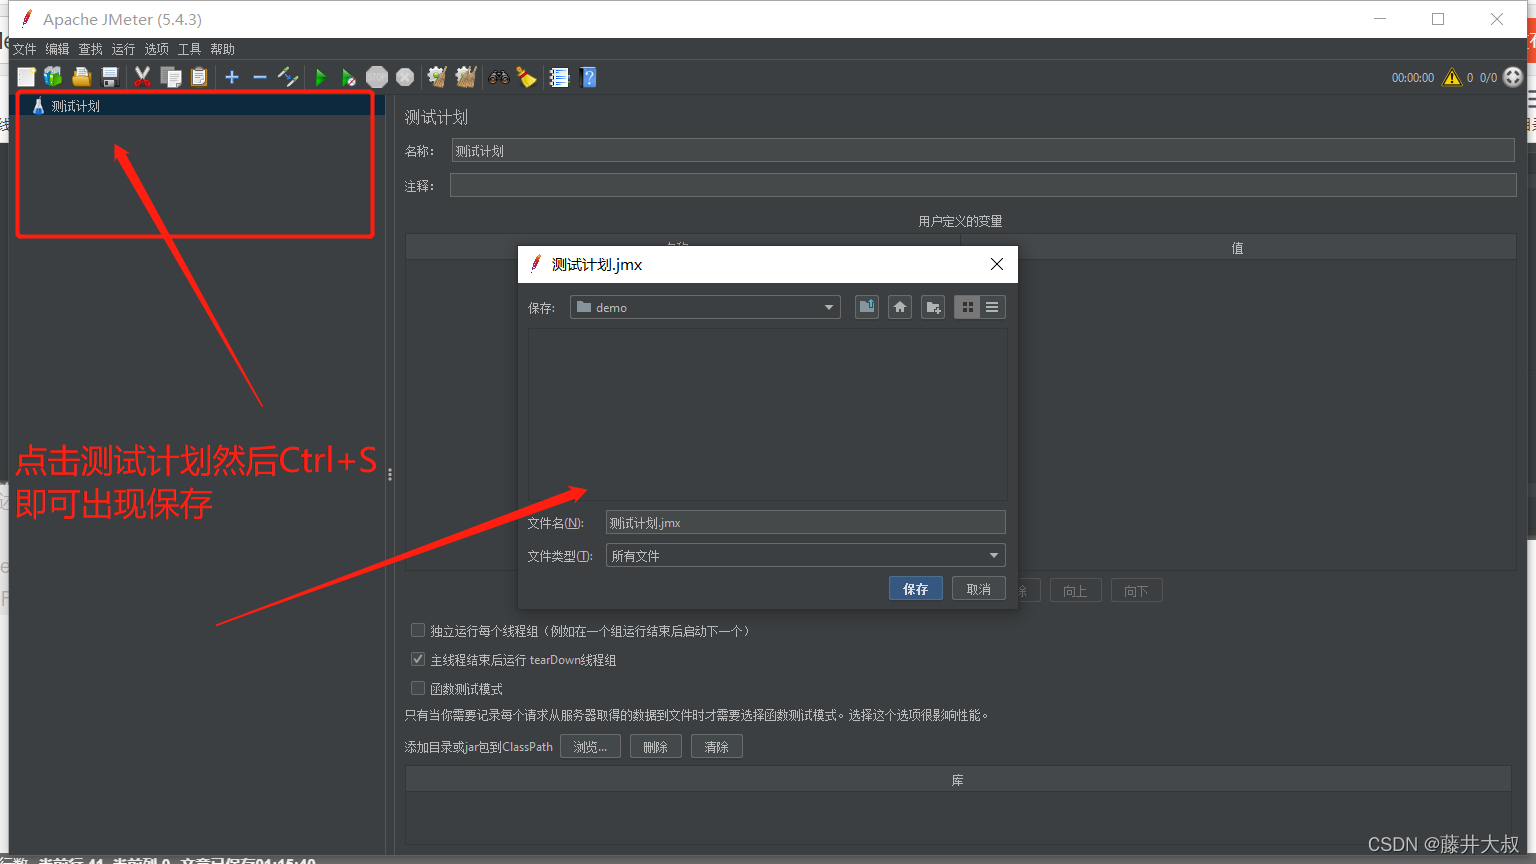Click the New test plan toolbar icon
This screenshot has width=1536, height=864.
(26, 77)
